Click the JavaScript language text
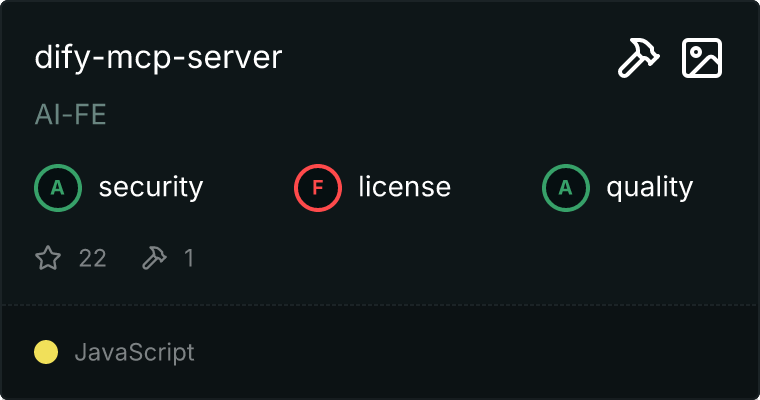Image resolution: width=760 pixels, height=400 pixels. [134, 352]
